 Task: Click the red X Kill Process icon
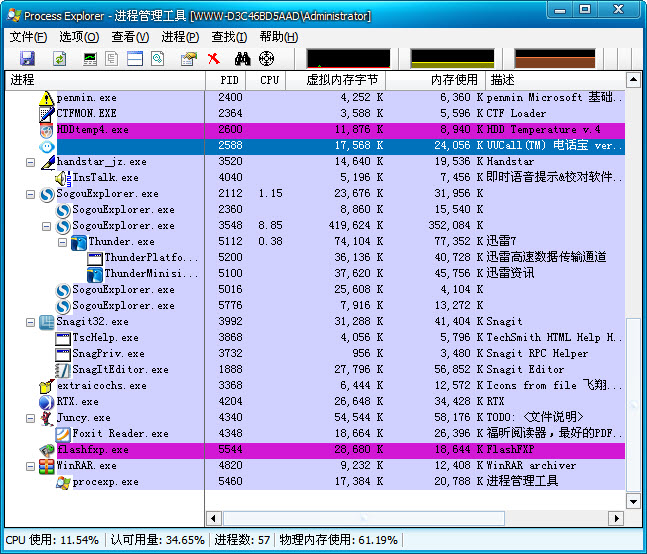tap(214, 59)
